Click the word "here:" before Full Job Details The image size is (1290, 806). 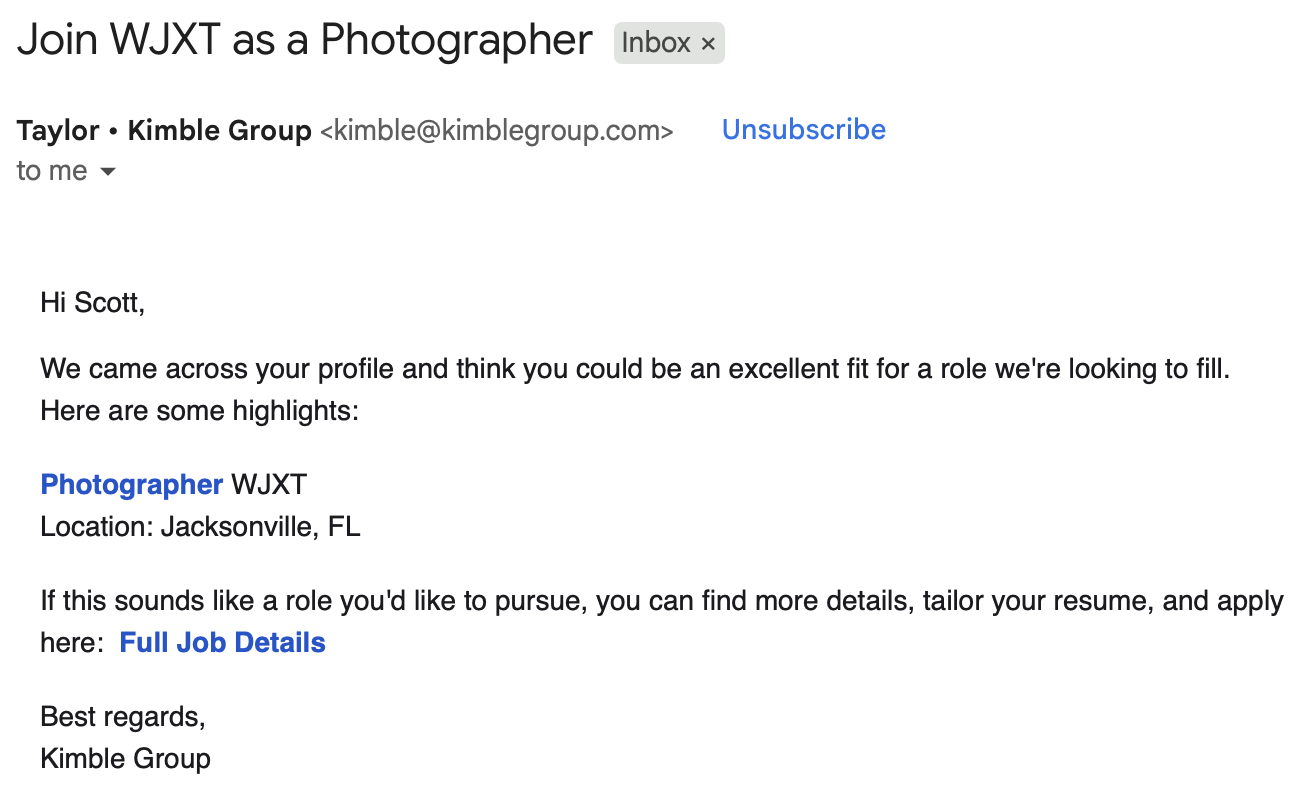(72, 642)
